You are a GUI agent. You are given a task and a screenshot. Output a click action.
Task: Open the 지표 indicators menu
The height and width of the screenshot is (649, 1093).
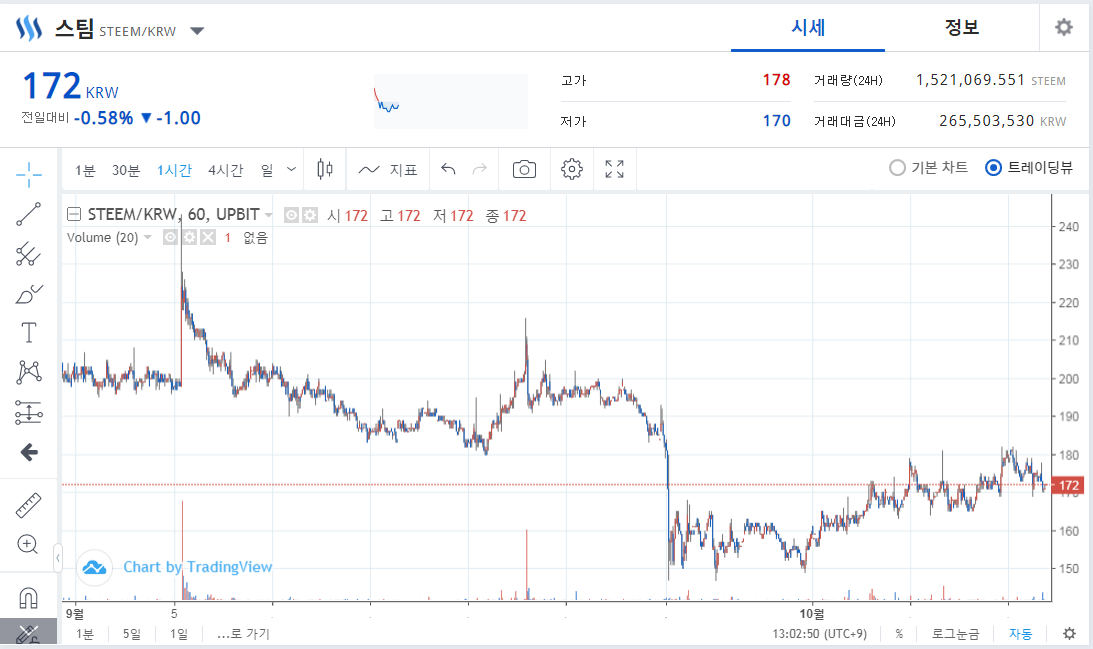(x=388, y=169)
